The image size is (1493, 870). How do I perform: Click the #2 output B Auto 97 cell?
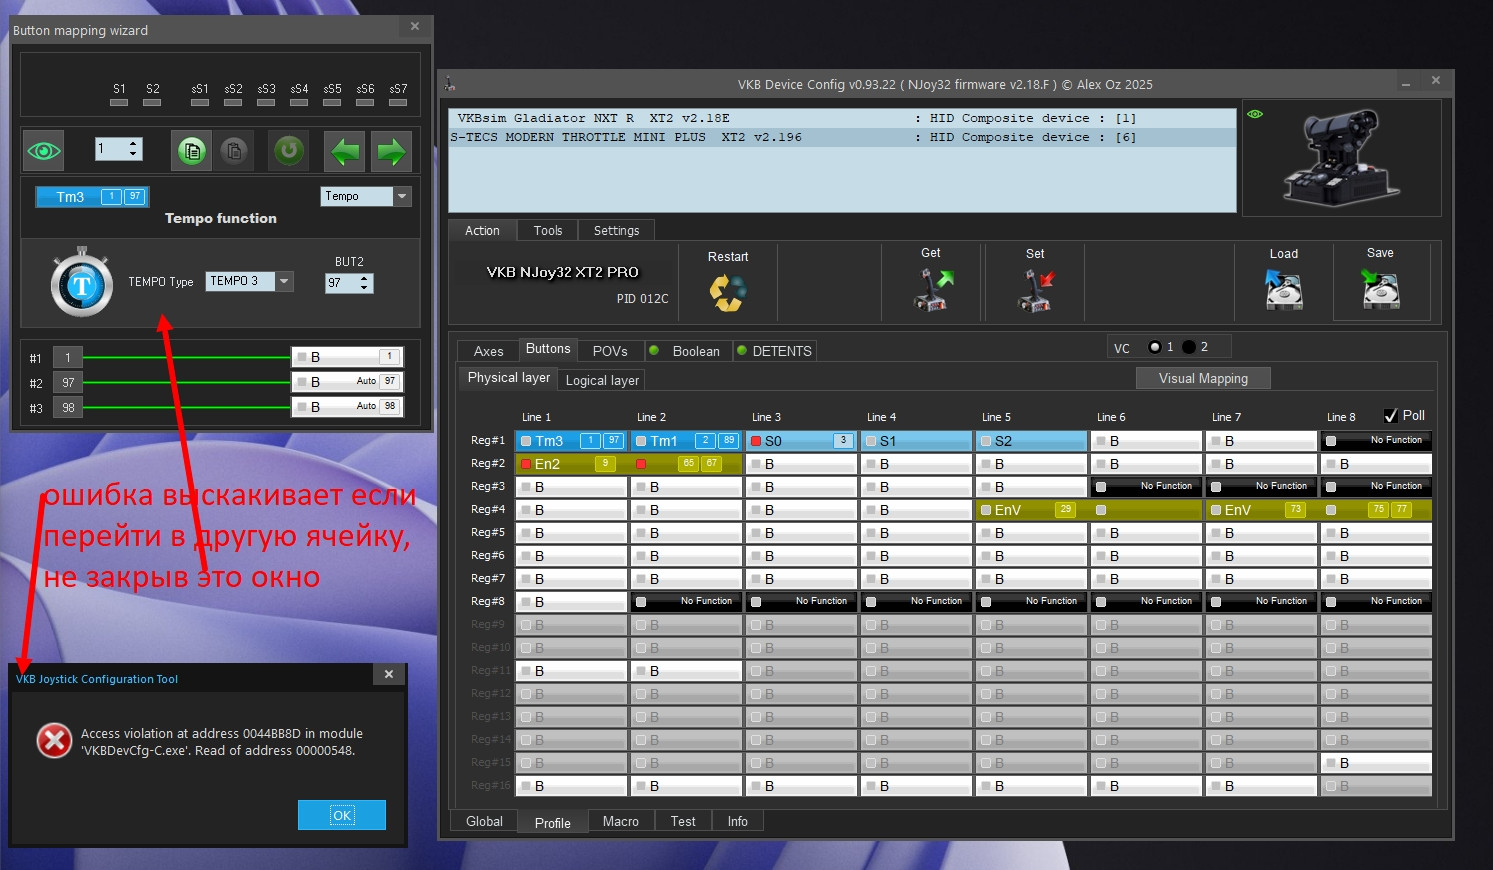[347, 382]
